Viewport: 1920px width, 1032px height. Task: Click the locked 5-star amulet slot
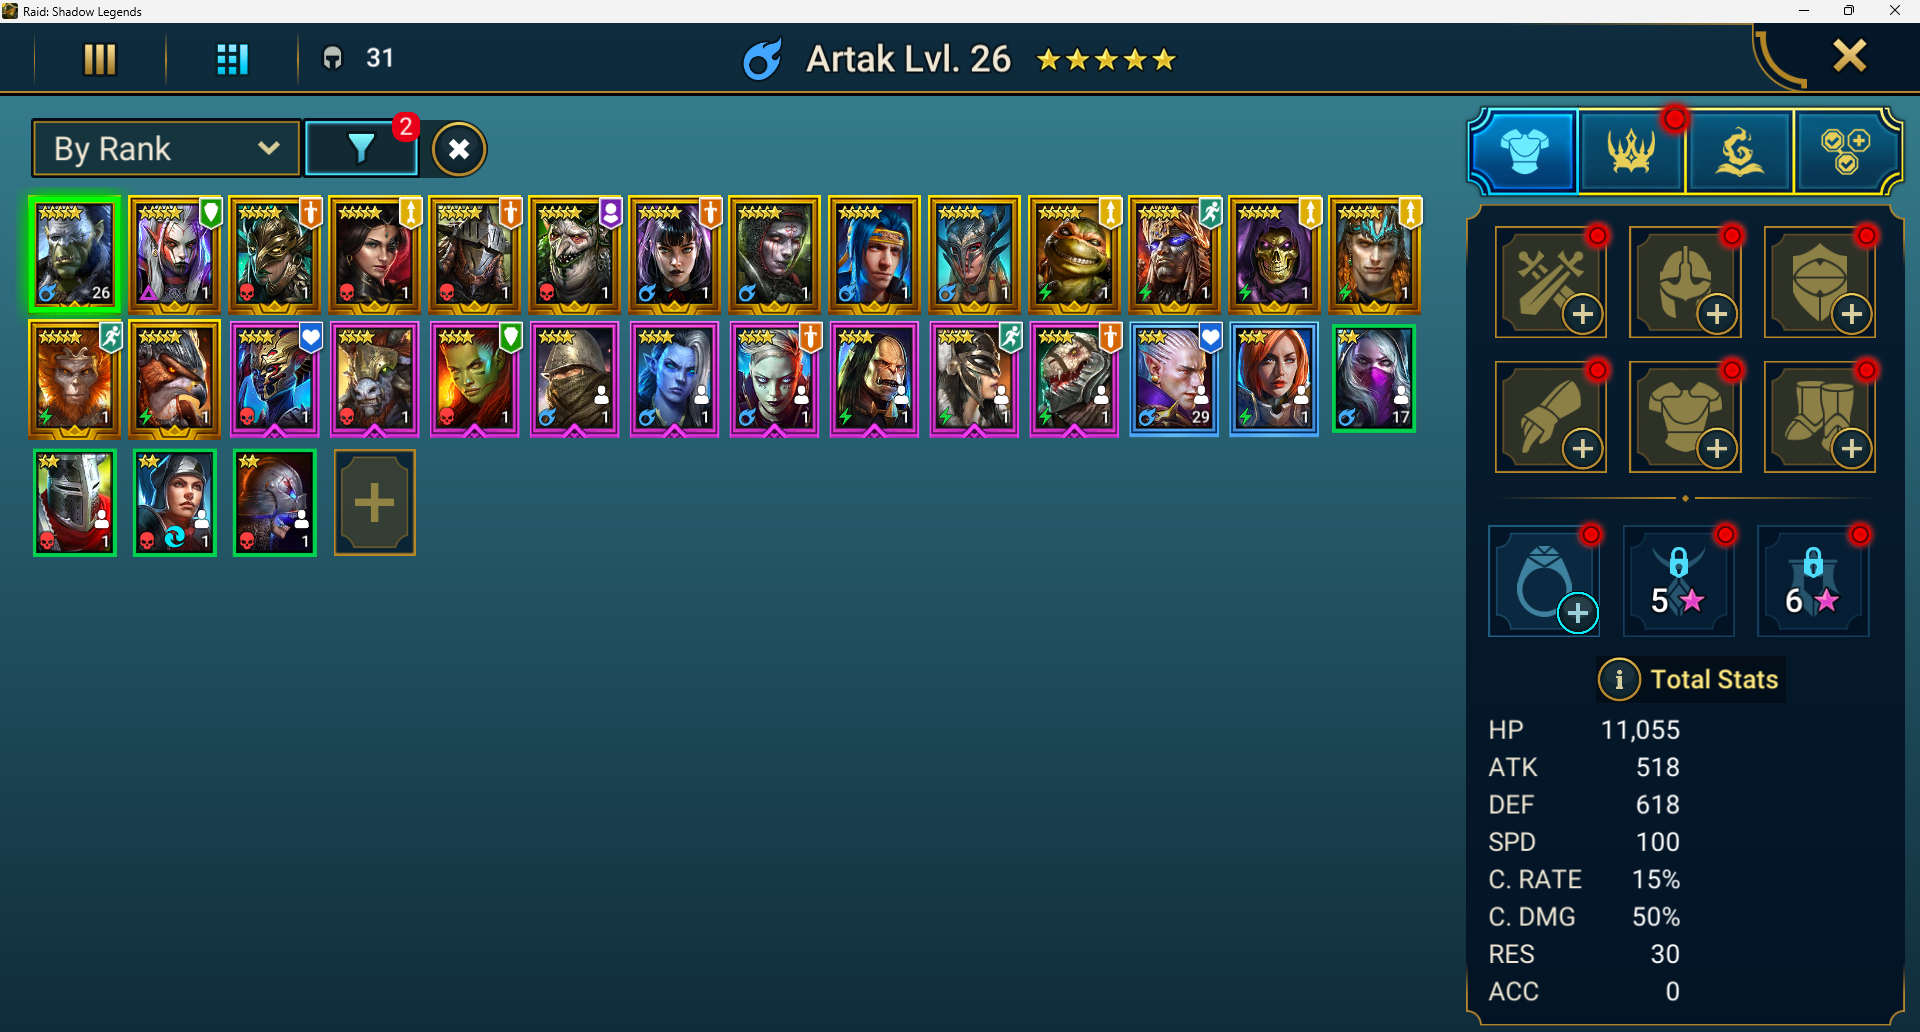[1678, 581]
